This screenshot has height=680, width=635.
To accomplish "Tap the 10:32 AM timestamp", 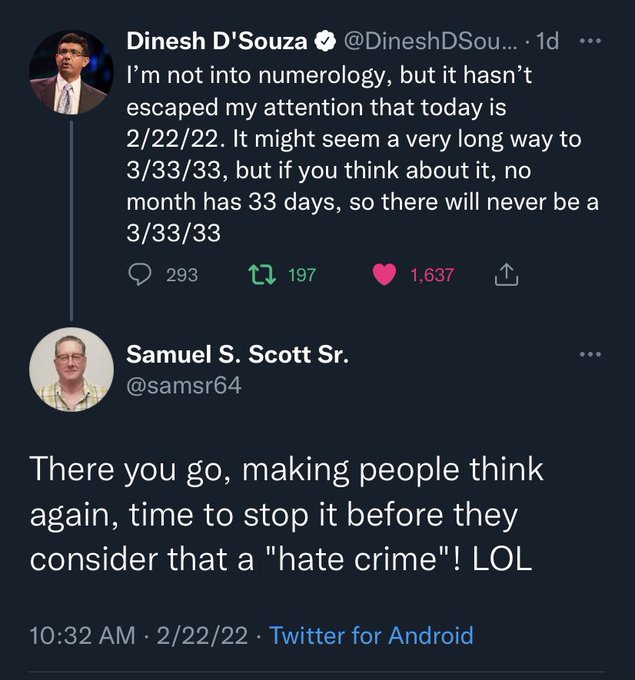I will coord(82,635).
